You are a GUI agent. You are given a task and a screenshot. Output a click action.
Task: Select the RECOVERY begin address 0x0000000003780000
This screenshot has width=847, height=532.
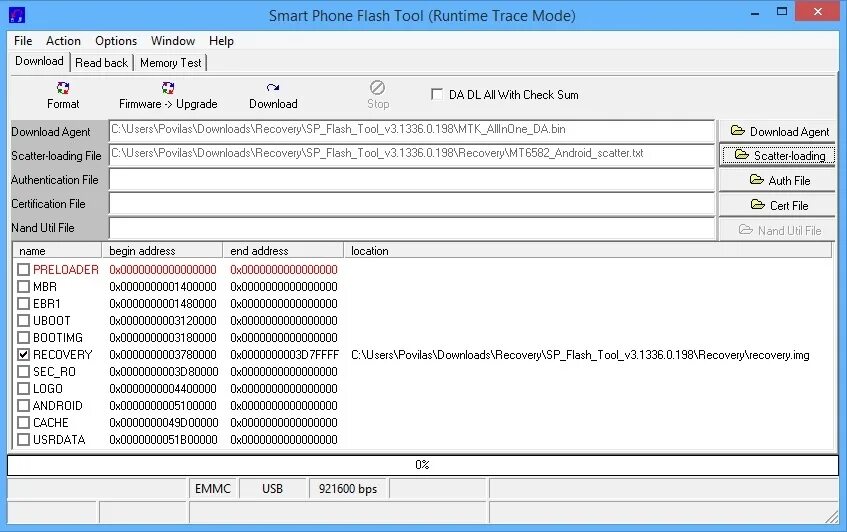163,355
